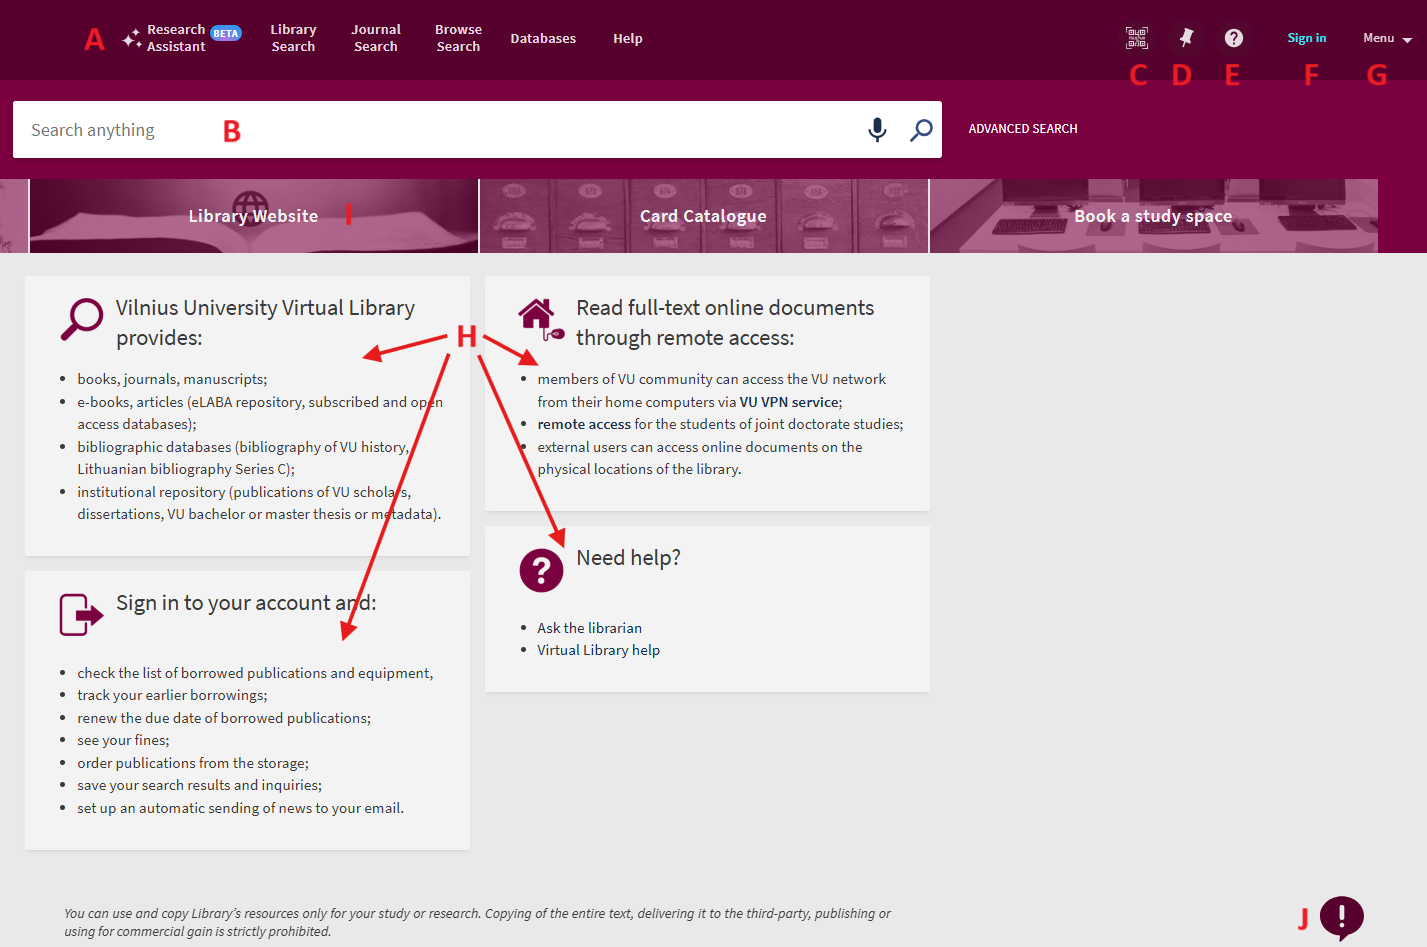
Task: Open the Journal Search menu item
Action: pos(376,38)
